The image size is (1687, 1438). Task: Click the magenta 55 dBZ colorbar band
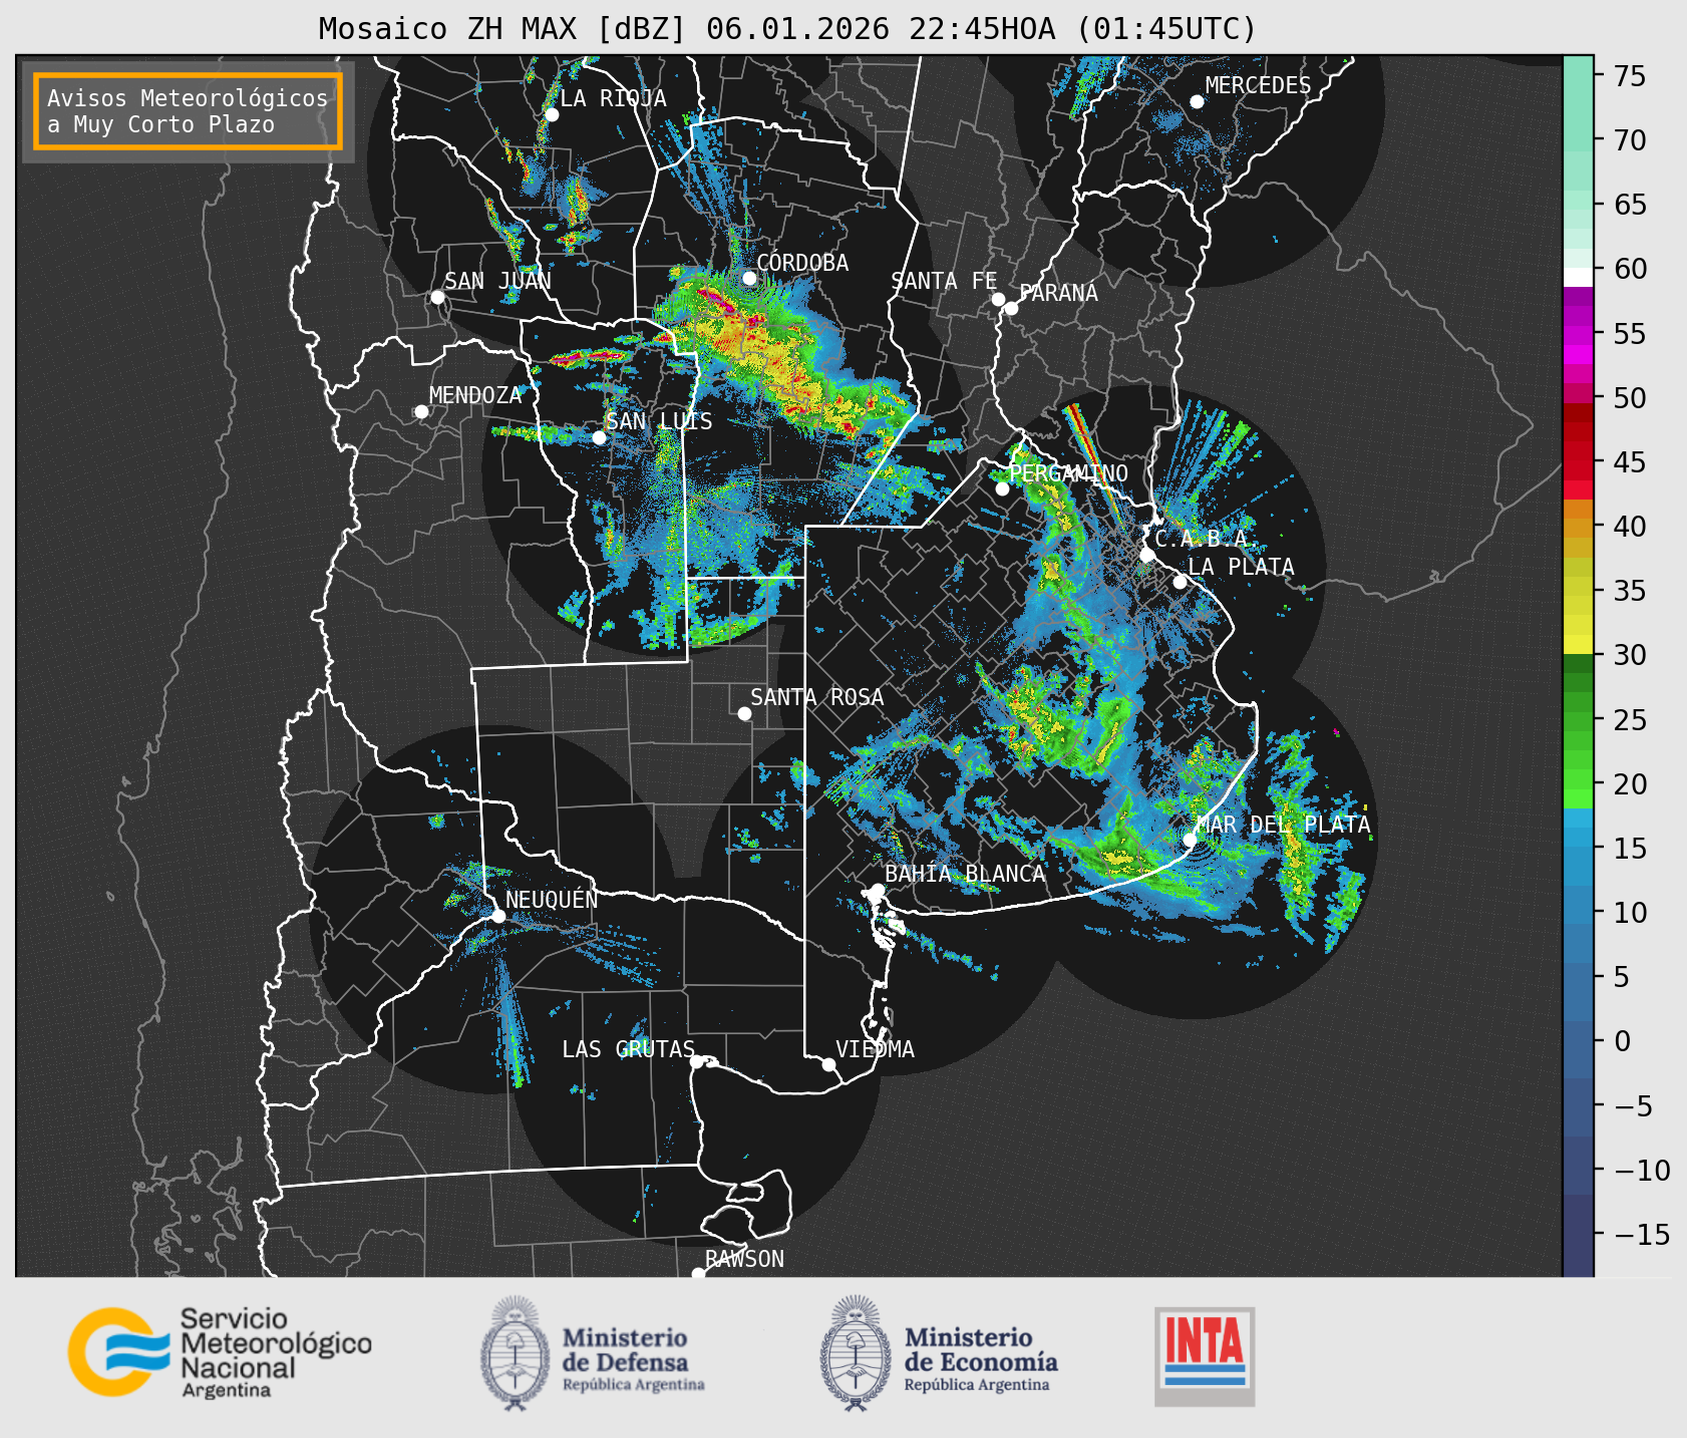click(1578, 333)
